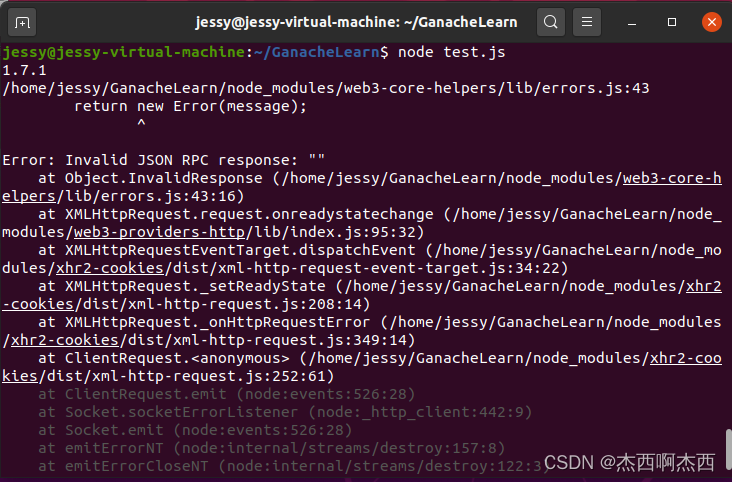Click 'XMLHttpRequestEventTarget.dispatchEvent' stack text

(x=240, y=250)
